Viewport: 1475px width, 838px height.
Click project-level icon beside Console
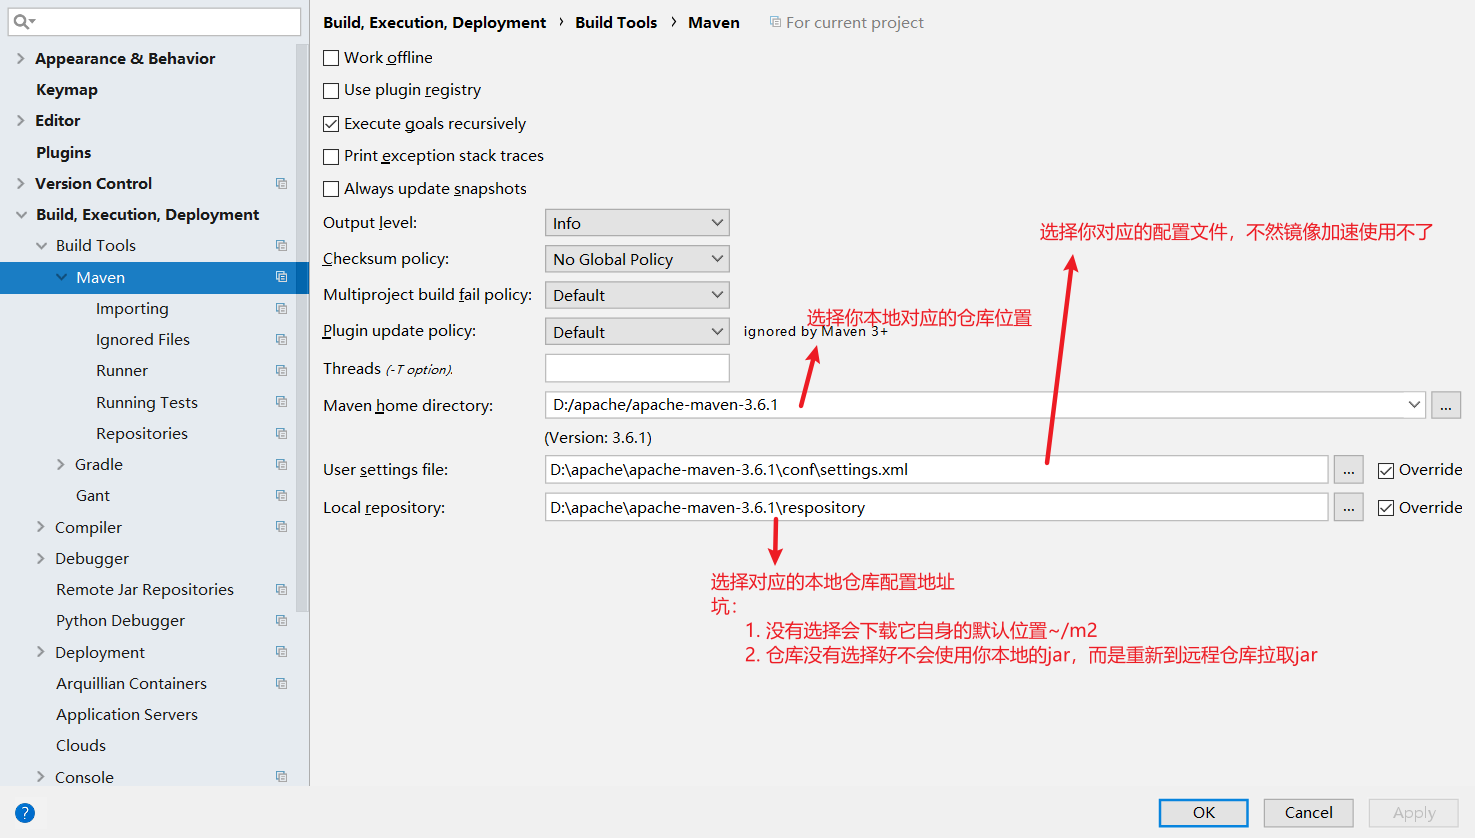click(281, 777)
